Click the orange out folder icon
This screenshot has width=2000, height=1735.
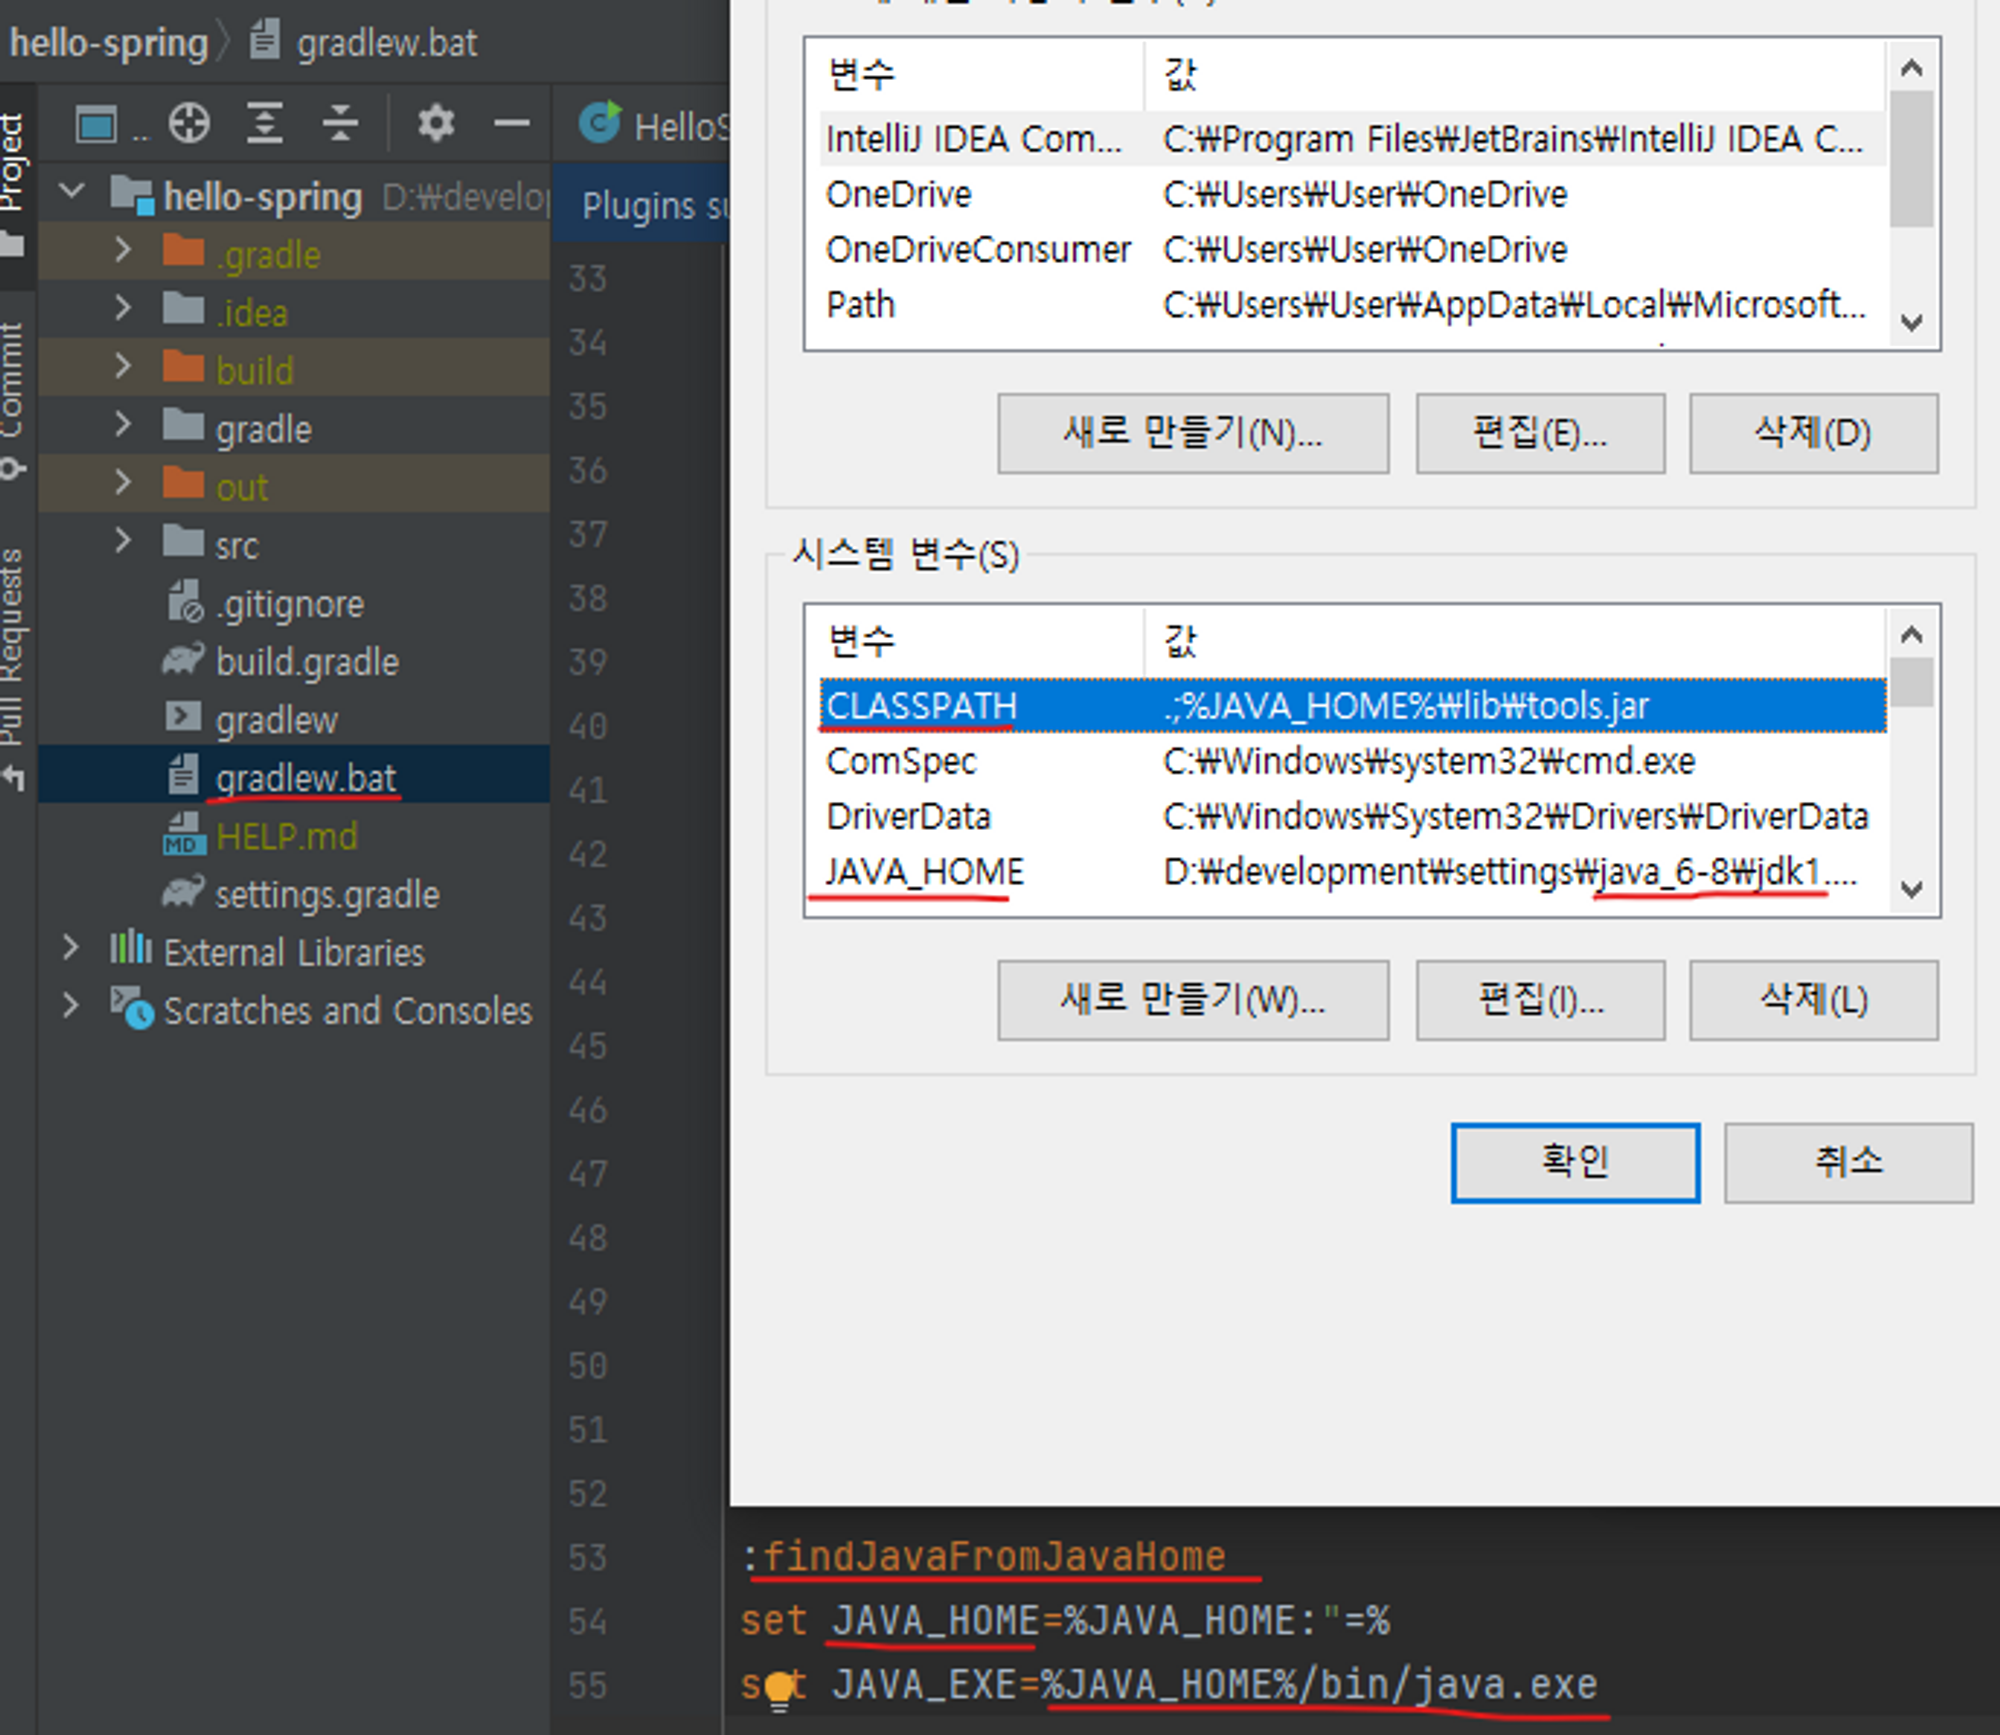(183, 483)
